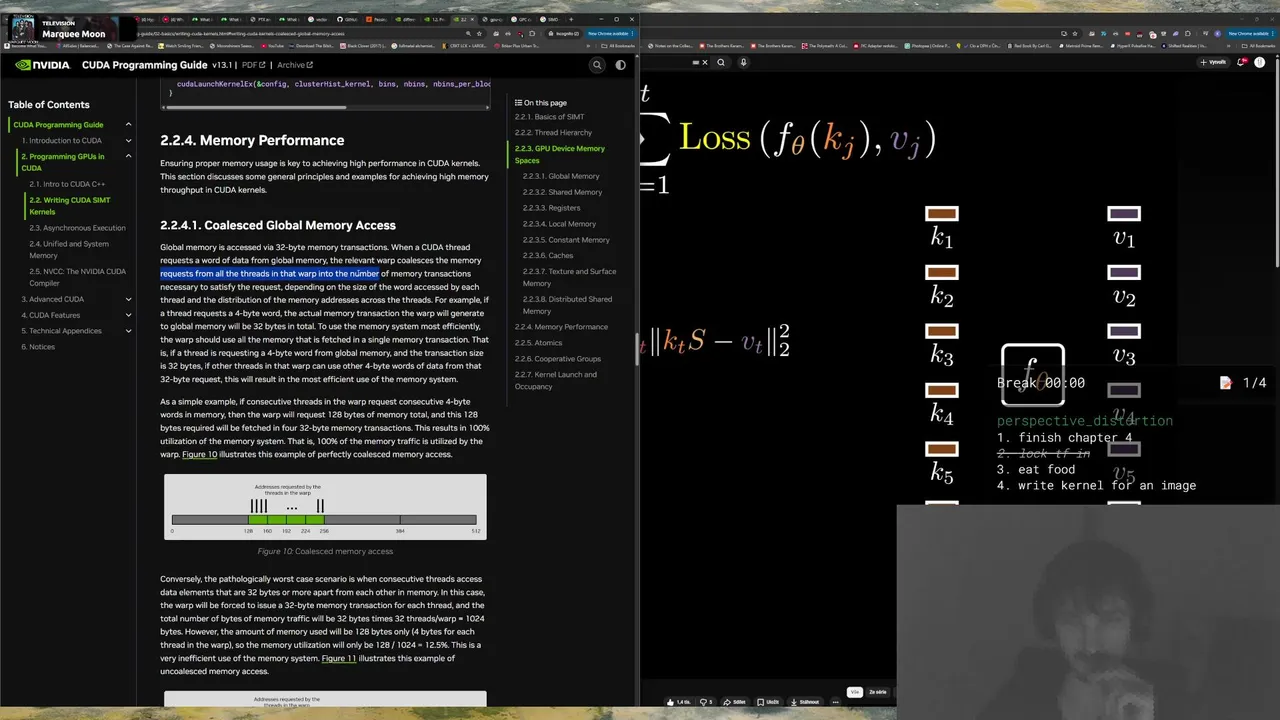This screenshot has height=720, width=1280.
Task: Go to 2.2.3.1. Global Memory
Action: (561, 176)
